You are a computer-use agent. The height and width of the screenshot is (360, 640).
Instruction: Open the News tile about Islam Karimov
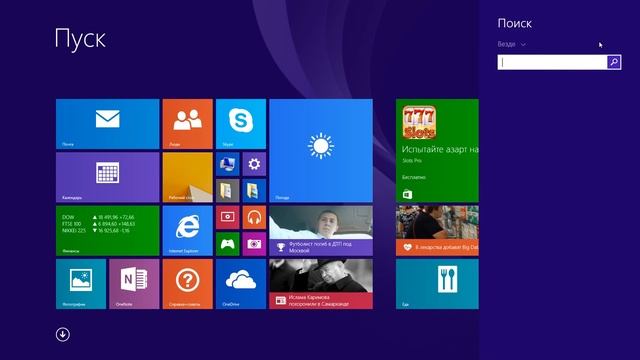321,284
